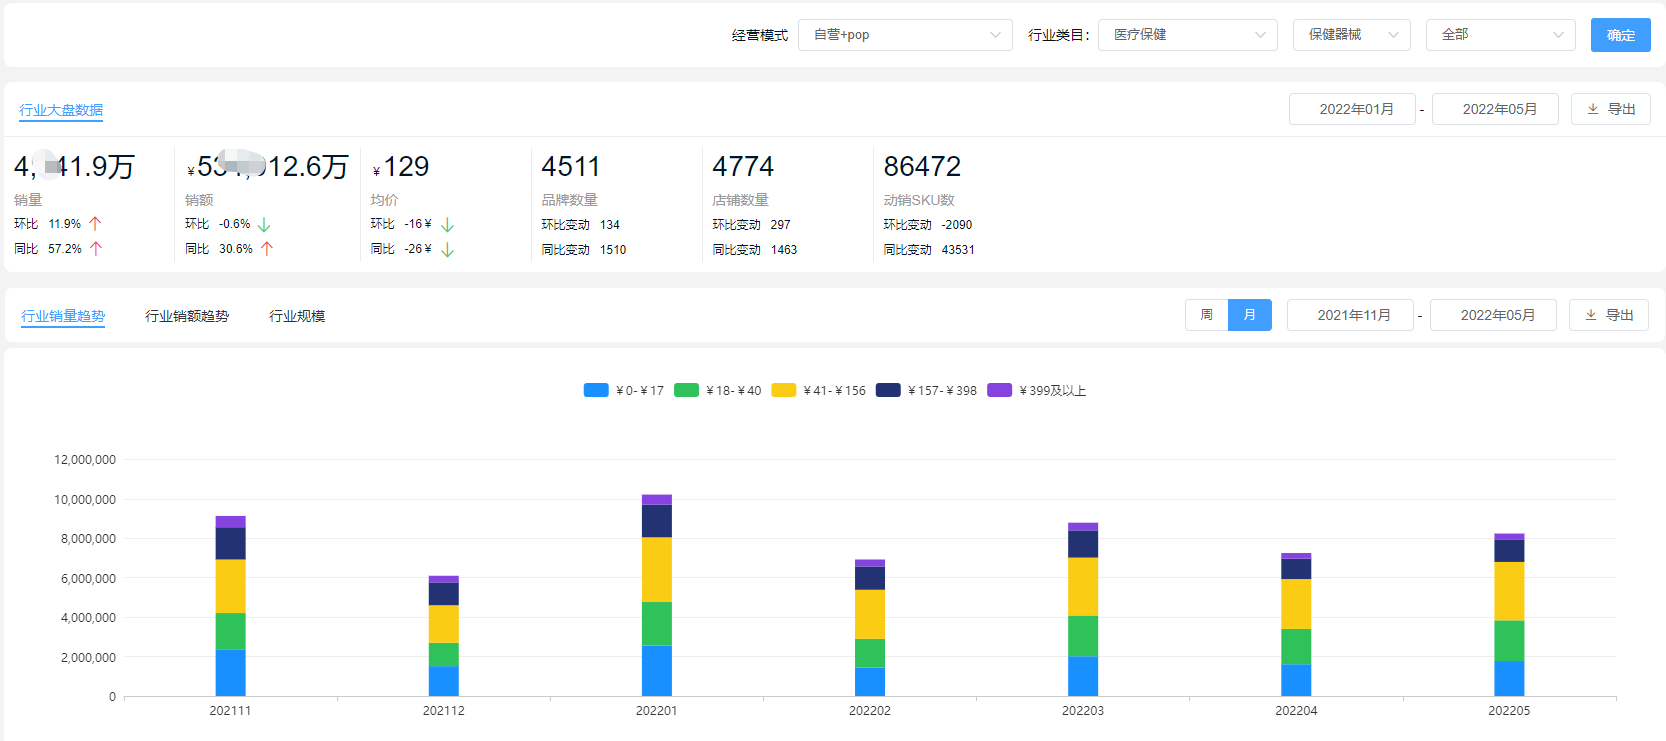The width and height of the screenshot is (1666, 741).
Task: Open the 保健器械 category dropdown
Action: (x=1352, y=35)
